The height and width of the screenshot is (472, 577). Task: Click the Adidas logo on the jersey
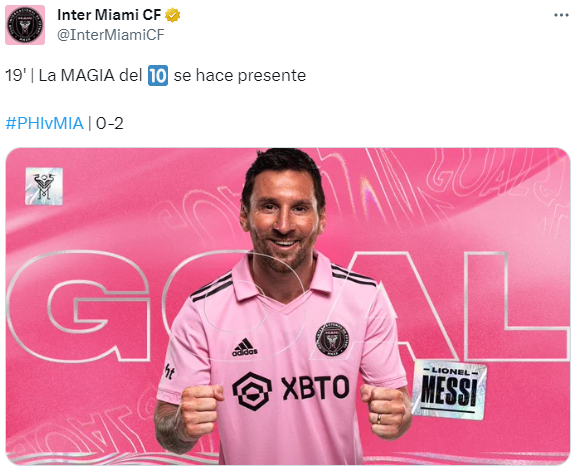pyautogui.click(x=245, y=347)
